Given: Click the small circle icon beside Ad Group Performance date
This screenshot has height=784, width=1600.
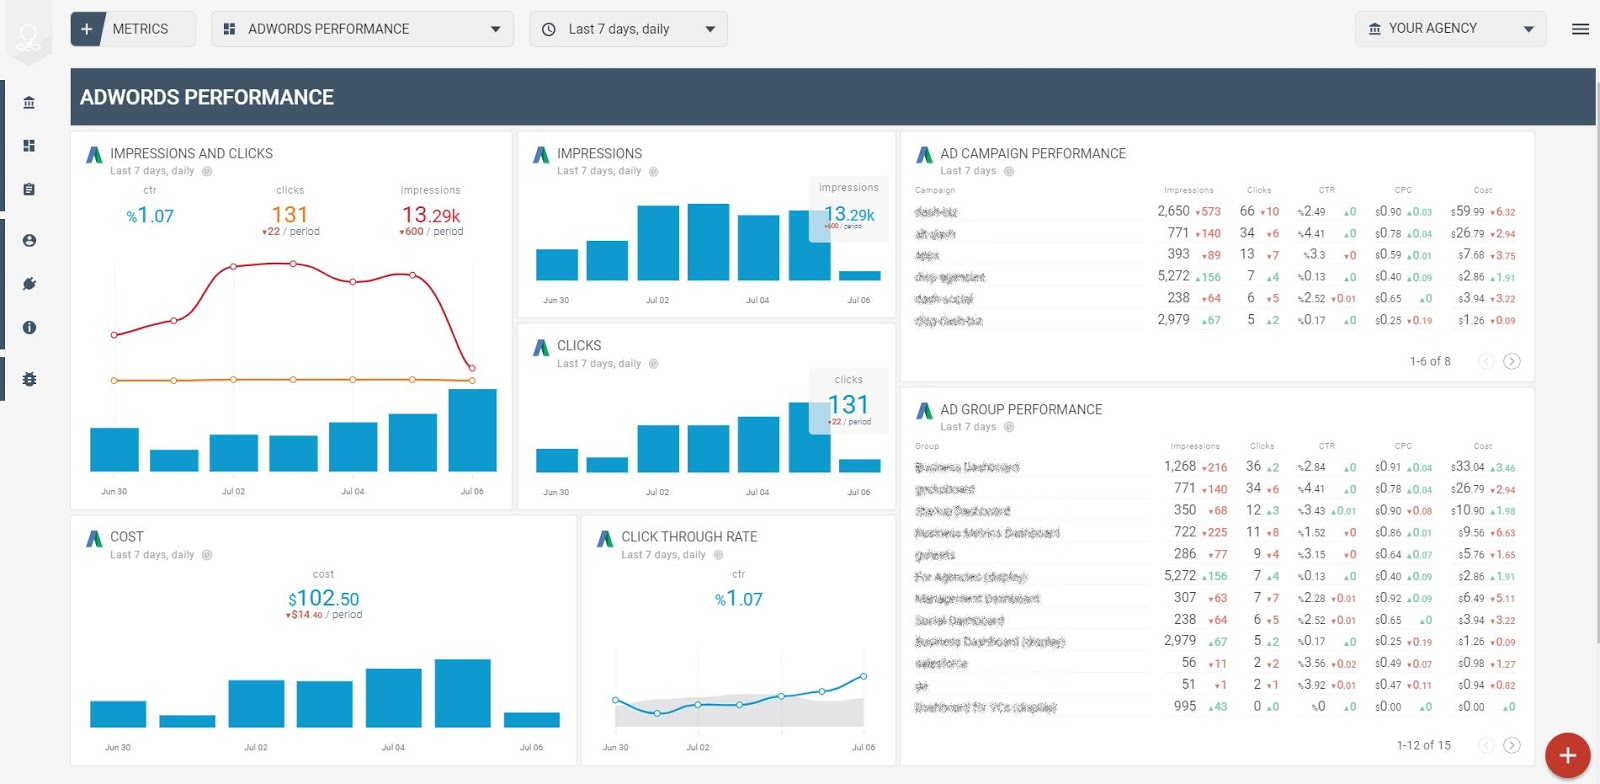Looking at the screenshot, I should tap(1009, 427).
